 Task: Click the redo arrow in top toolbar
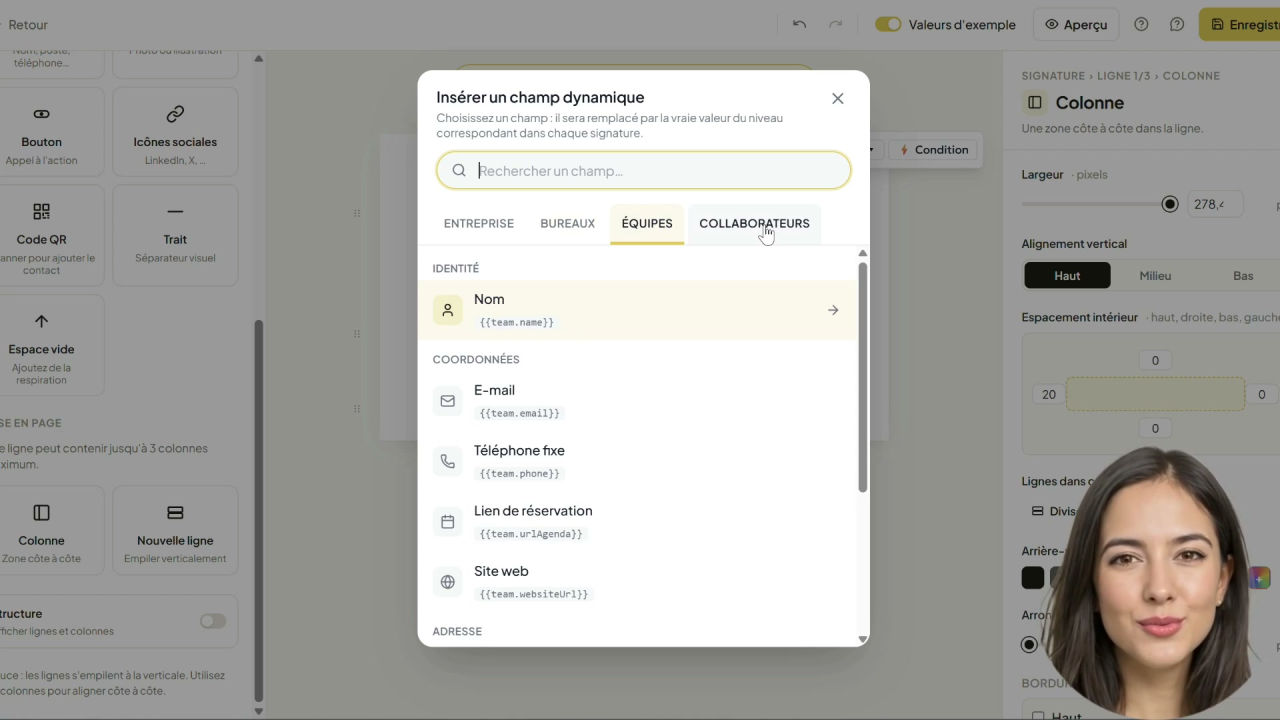point(835,24)
